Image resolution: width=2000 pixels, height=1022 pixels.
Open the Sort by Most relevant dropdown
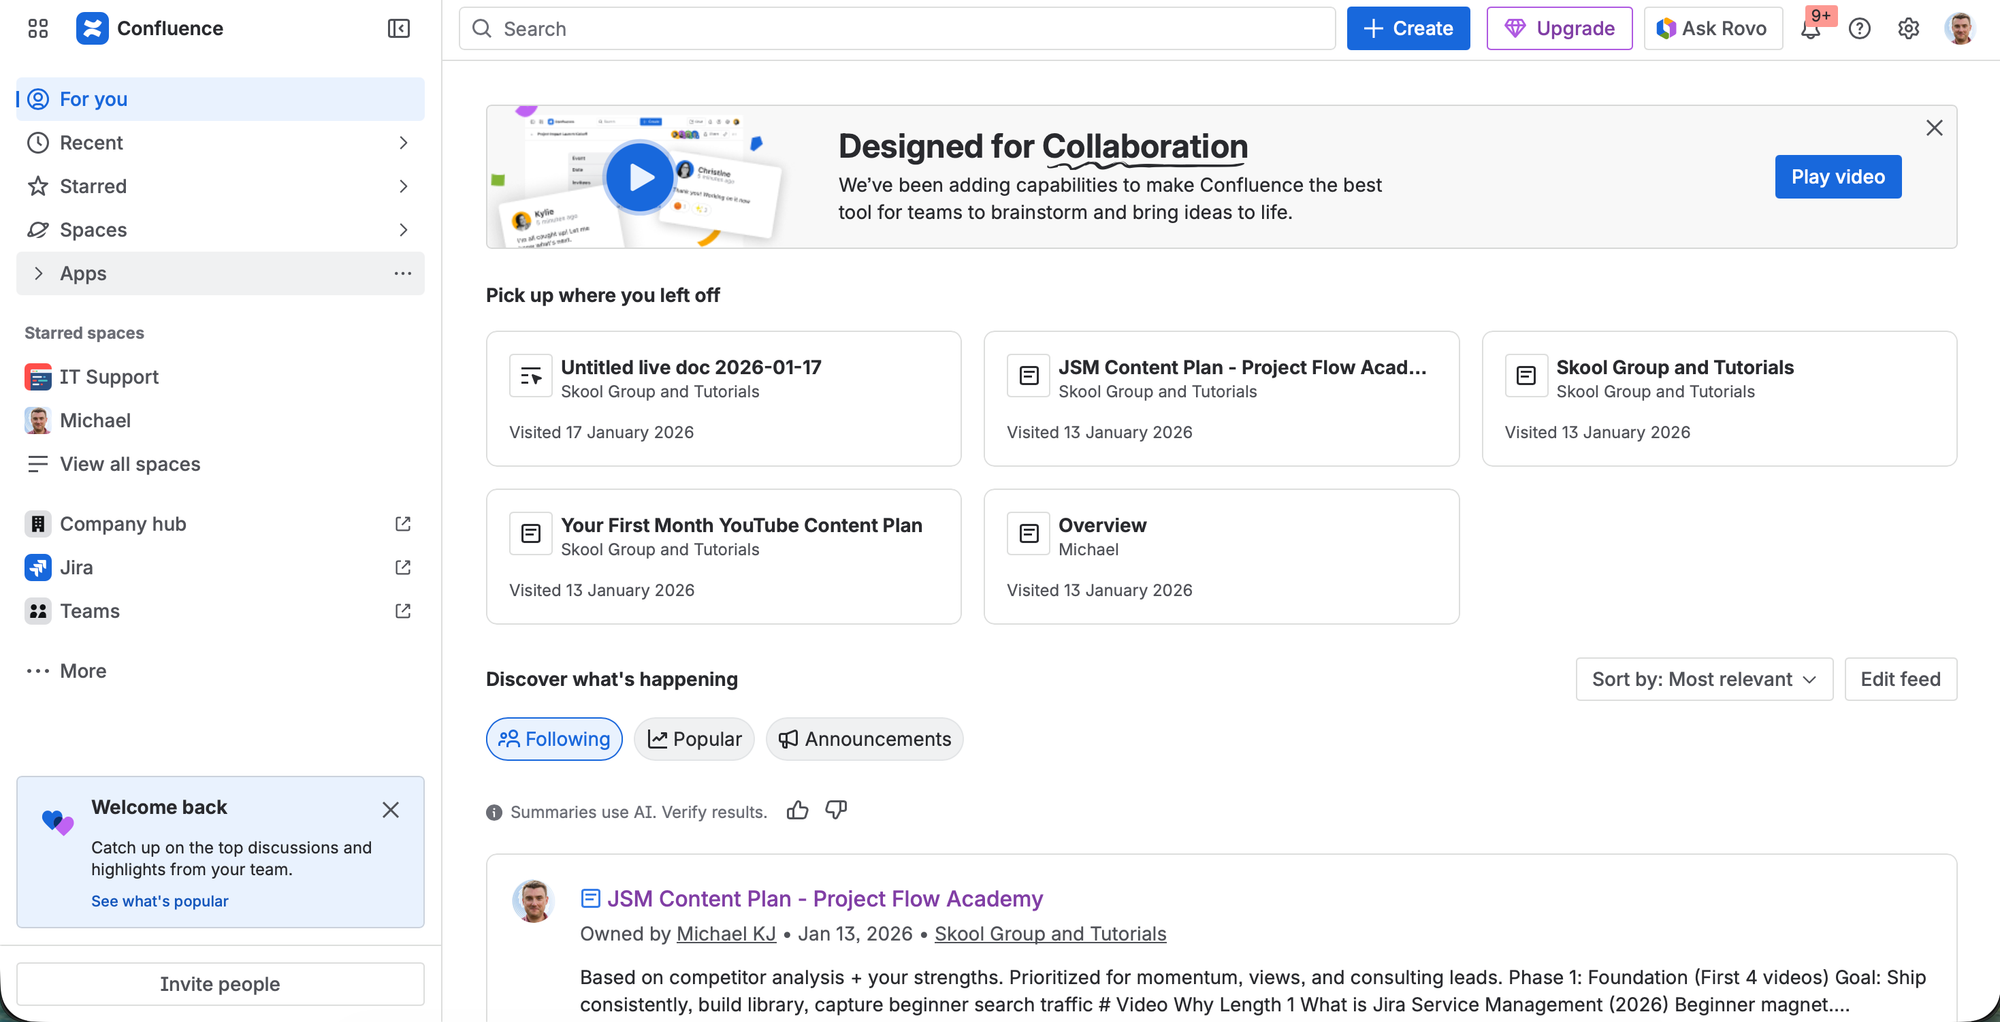pos(1703,679)
